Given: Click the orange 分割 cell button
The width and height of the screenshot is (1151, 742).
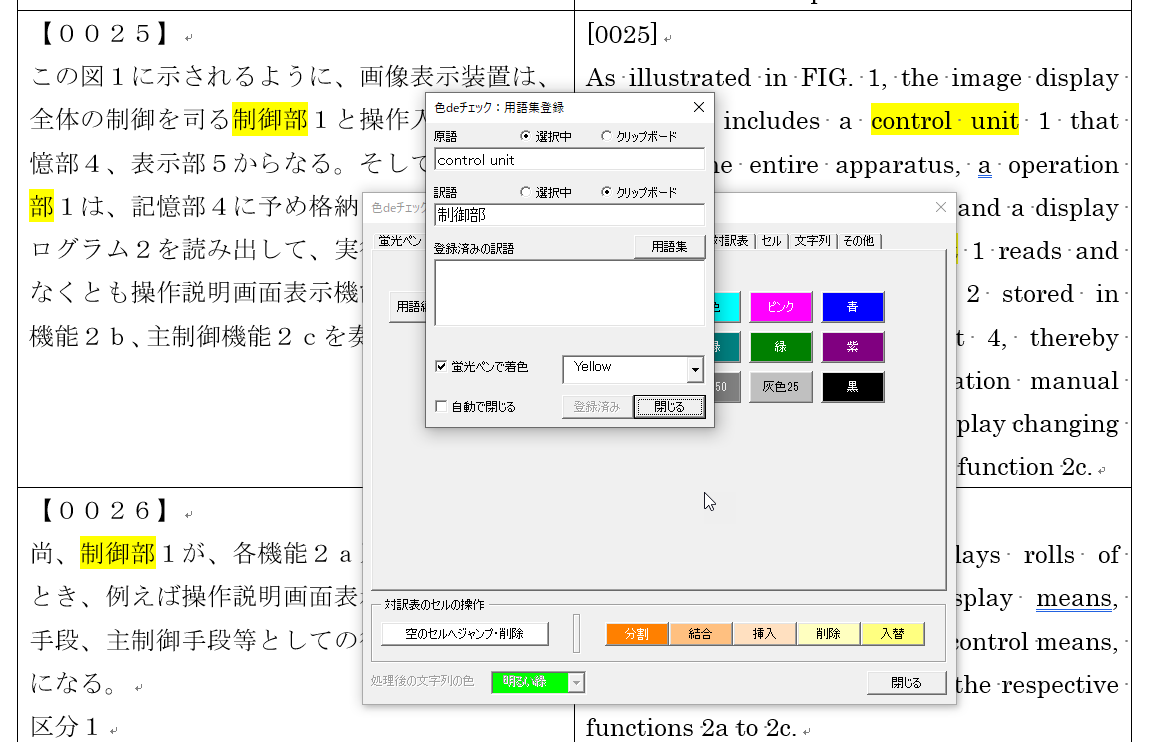Looking at the screenshot, I should coord(637,634).
